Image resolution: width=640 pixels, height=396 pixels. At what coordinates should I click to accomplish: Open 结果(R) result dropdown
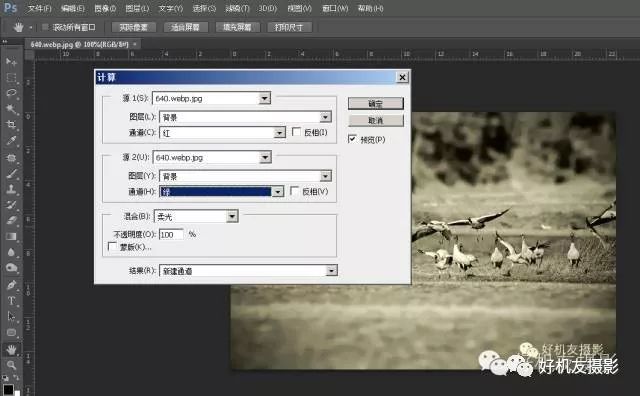[x=331, y=270]
